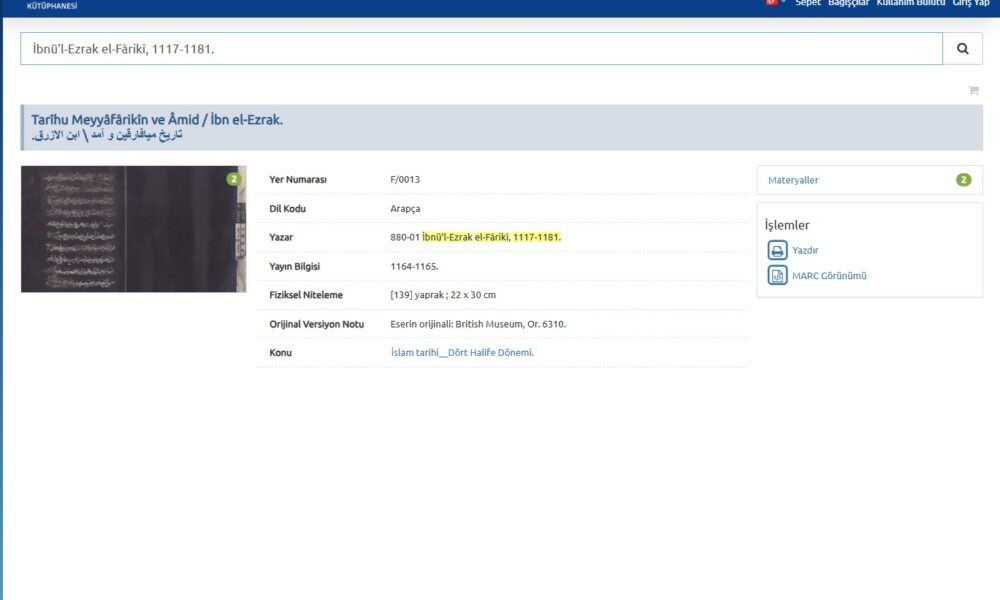Click the MARC Görünümü icon

[777, 276]
